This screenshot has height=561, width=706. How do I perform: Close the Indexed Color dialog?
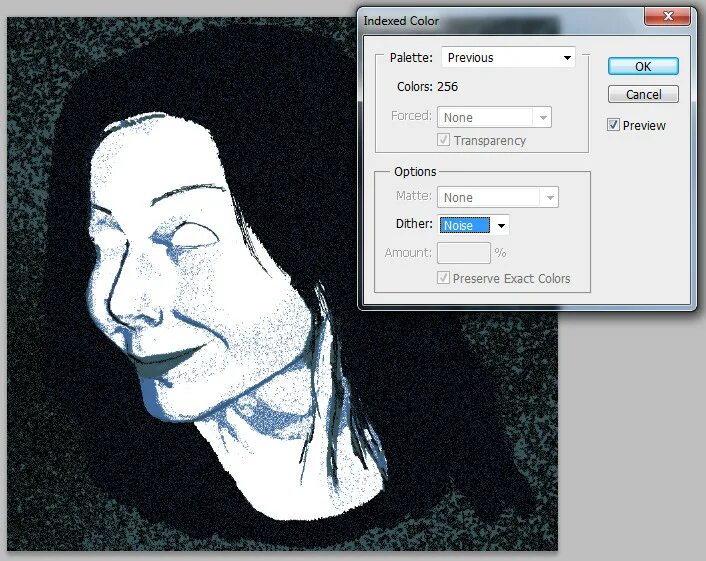point(668,16)
